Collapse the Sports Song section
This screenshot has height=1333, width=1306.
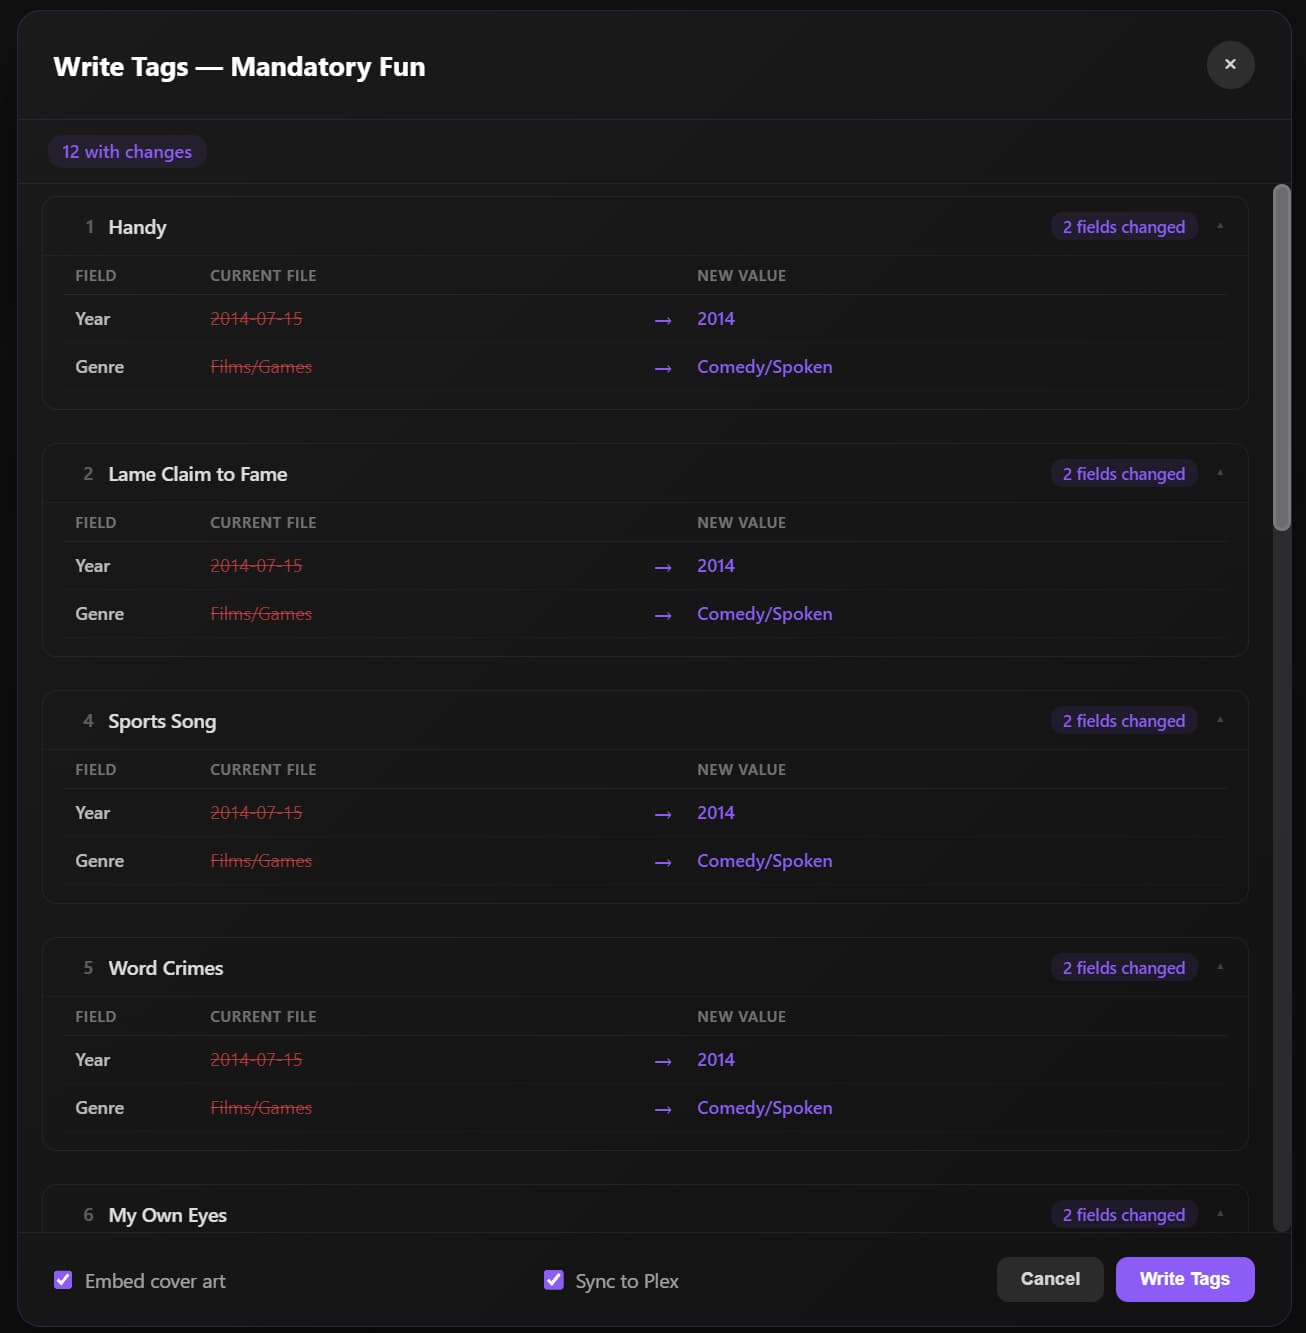[1220, 721]
